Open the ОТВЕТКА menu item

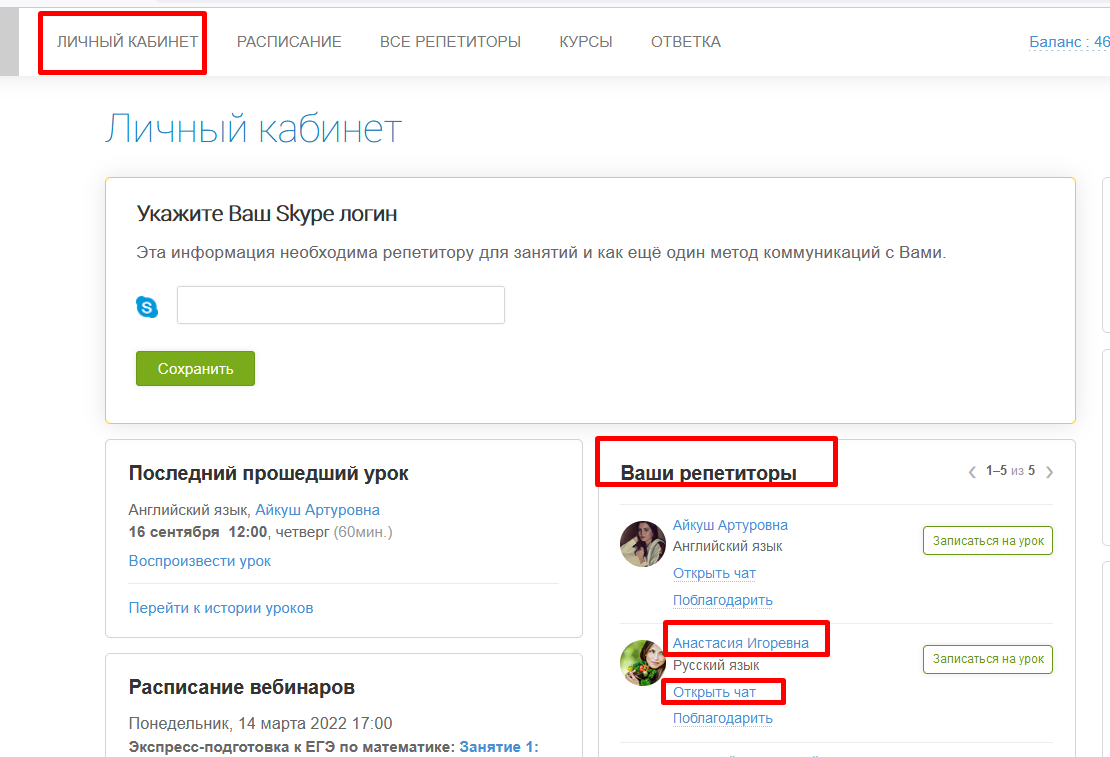coord(685,42)
